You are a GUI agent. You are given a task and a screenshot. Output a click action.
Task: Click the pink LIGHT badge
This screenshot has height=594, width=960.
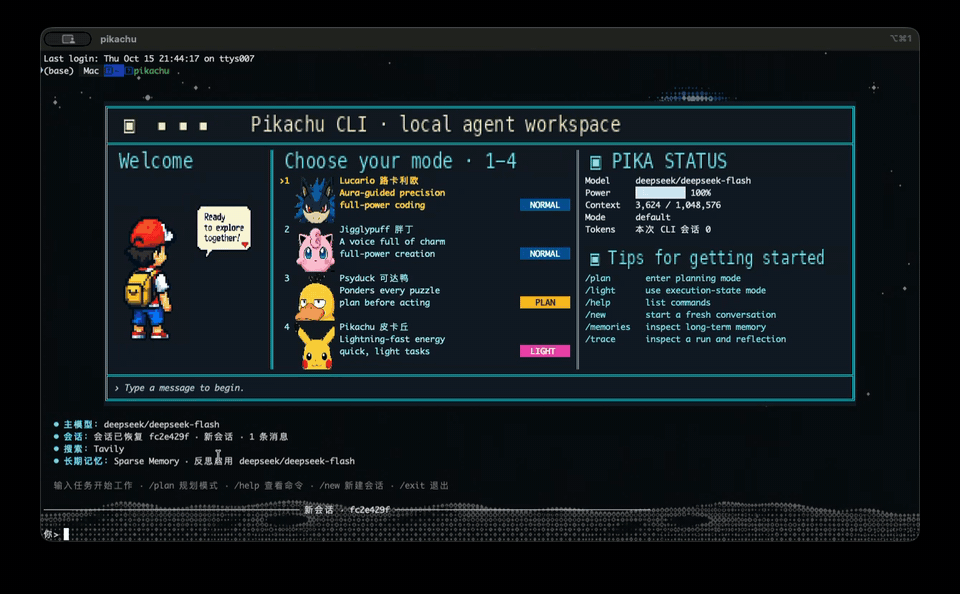[544, 351]
